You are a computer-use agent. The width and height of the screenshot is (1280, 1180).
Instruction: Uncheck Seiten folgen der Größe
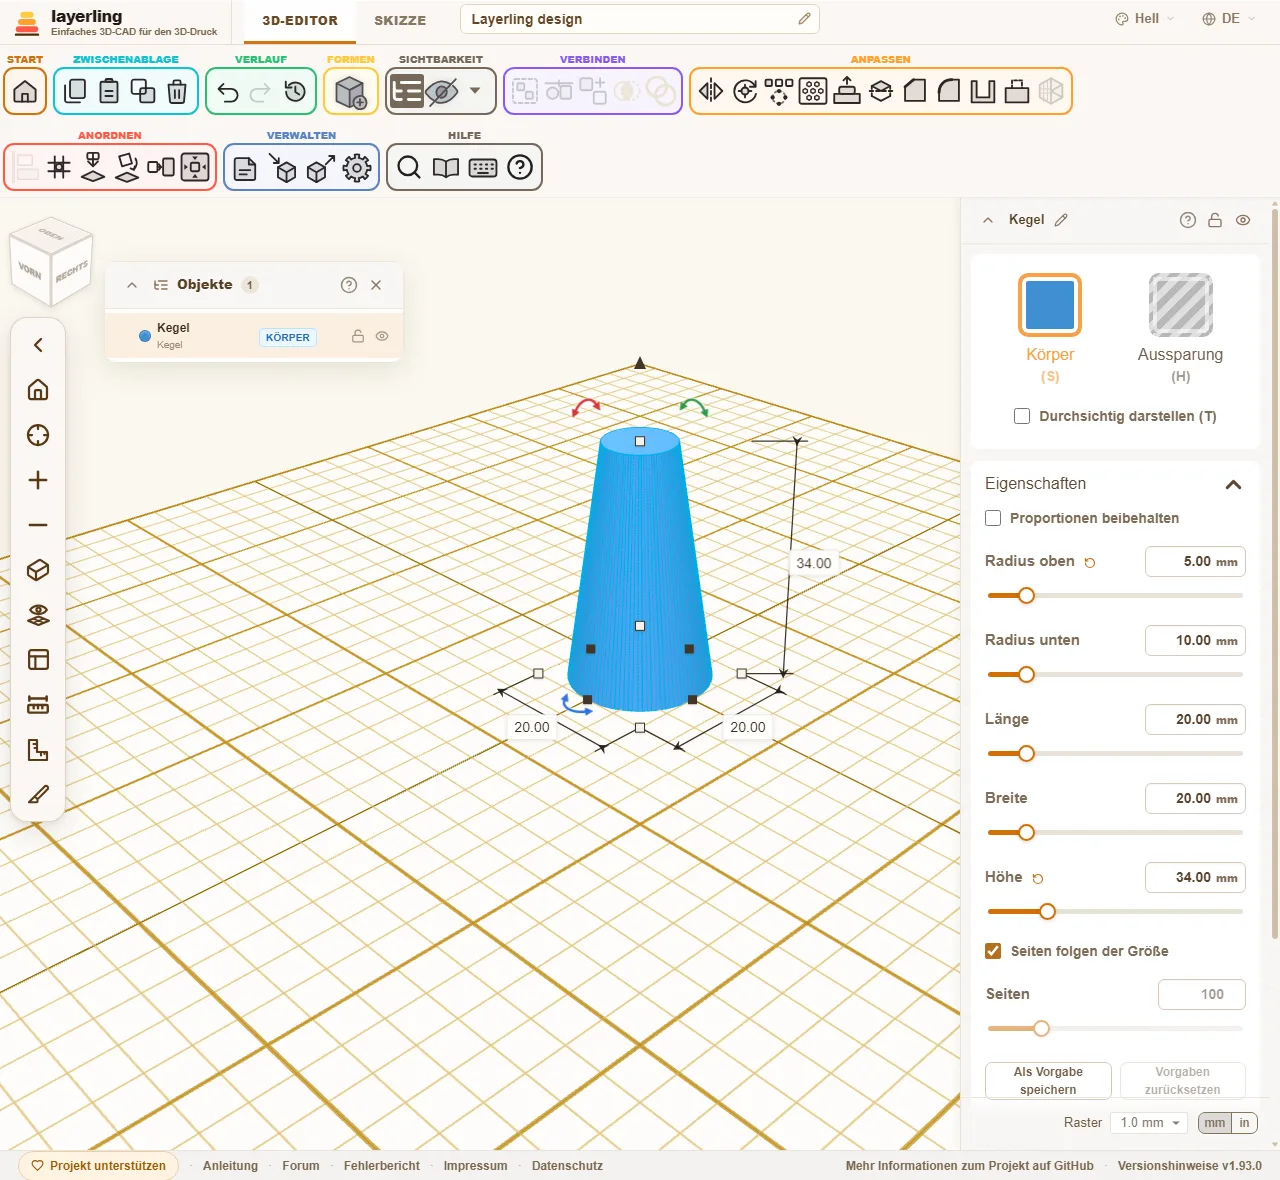[x=993, y=951]
